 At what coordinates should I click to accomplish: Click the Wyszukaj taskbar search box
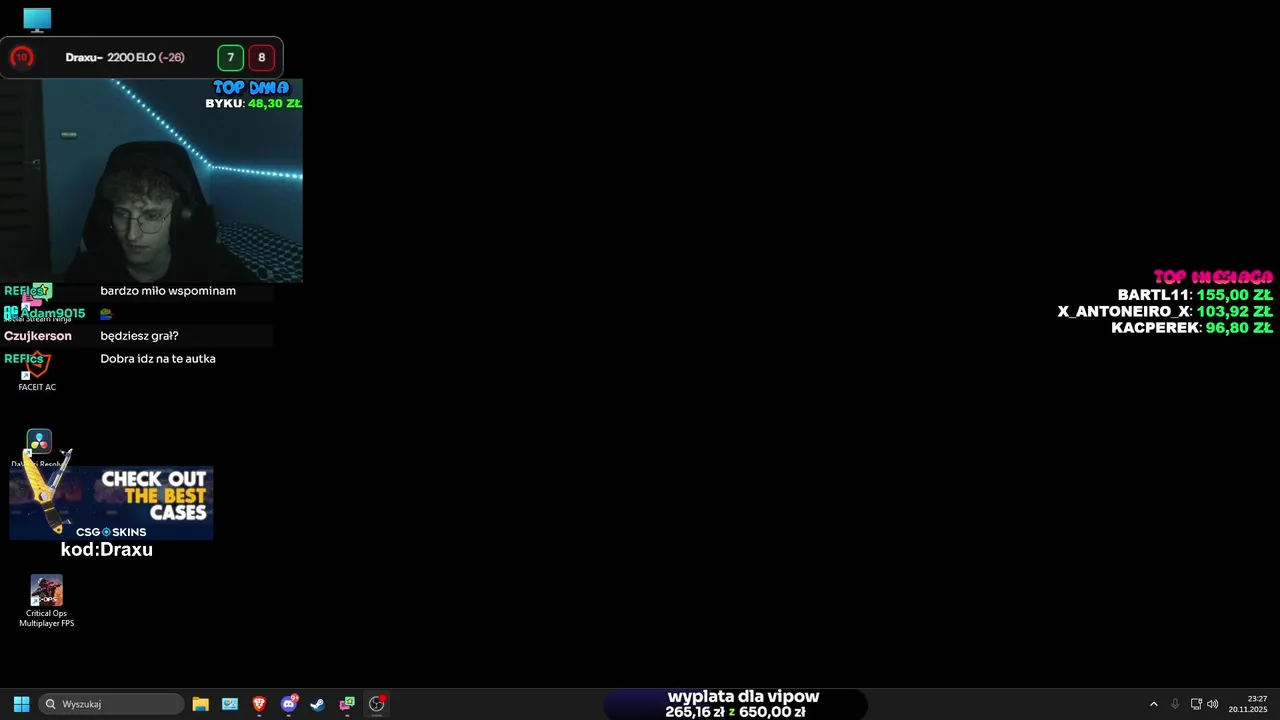click(x=111, y=704)
